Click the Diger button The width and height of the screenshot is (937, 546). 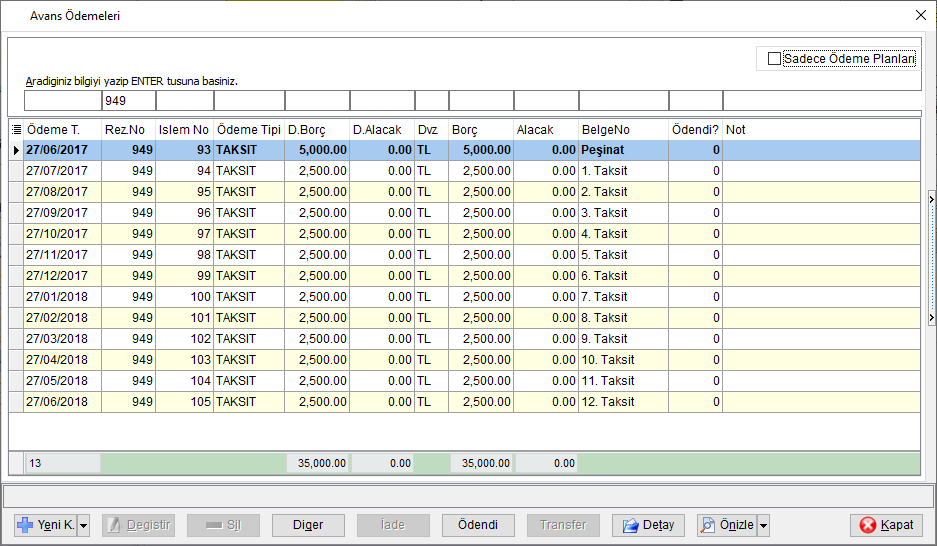308,525
